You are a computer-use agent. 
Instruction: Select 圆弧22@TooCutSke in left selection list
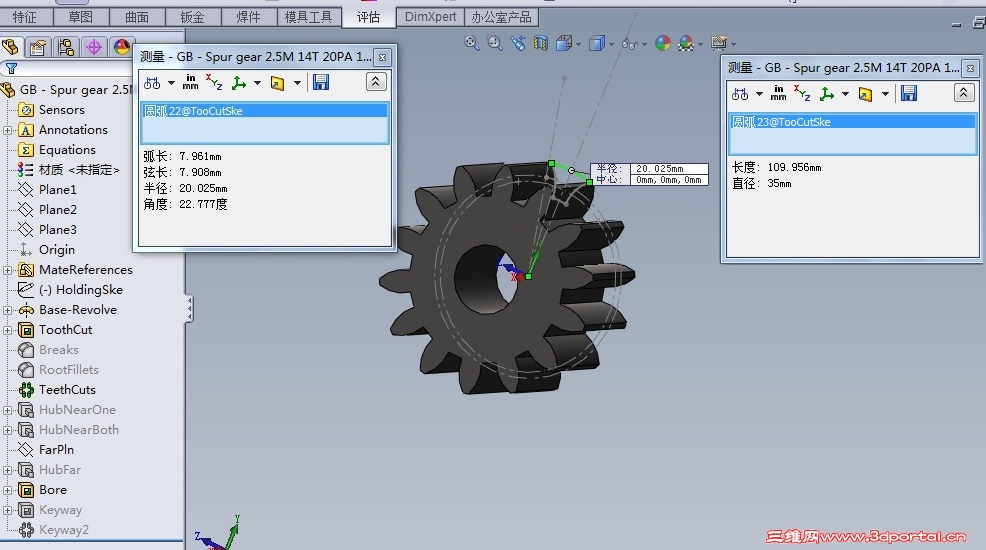tap(264, 111)
